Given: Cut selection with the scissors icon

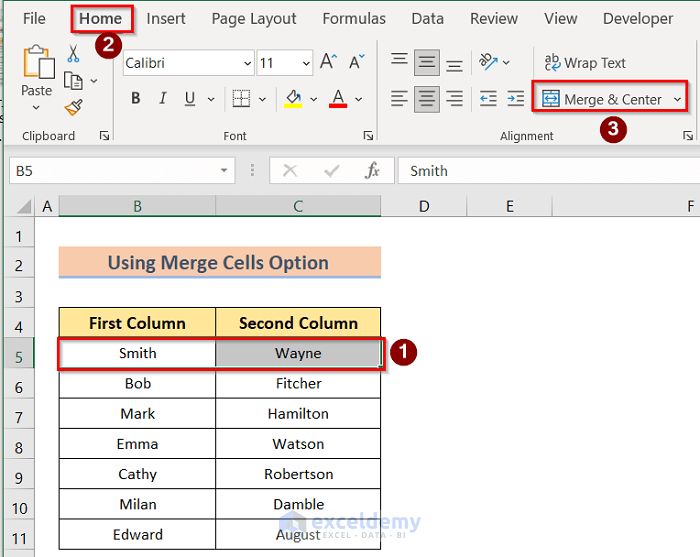Looking at the screenshot, I should [73, 54].
